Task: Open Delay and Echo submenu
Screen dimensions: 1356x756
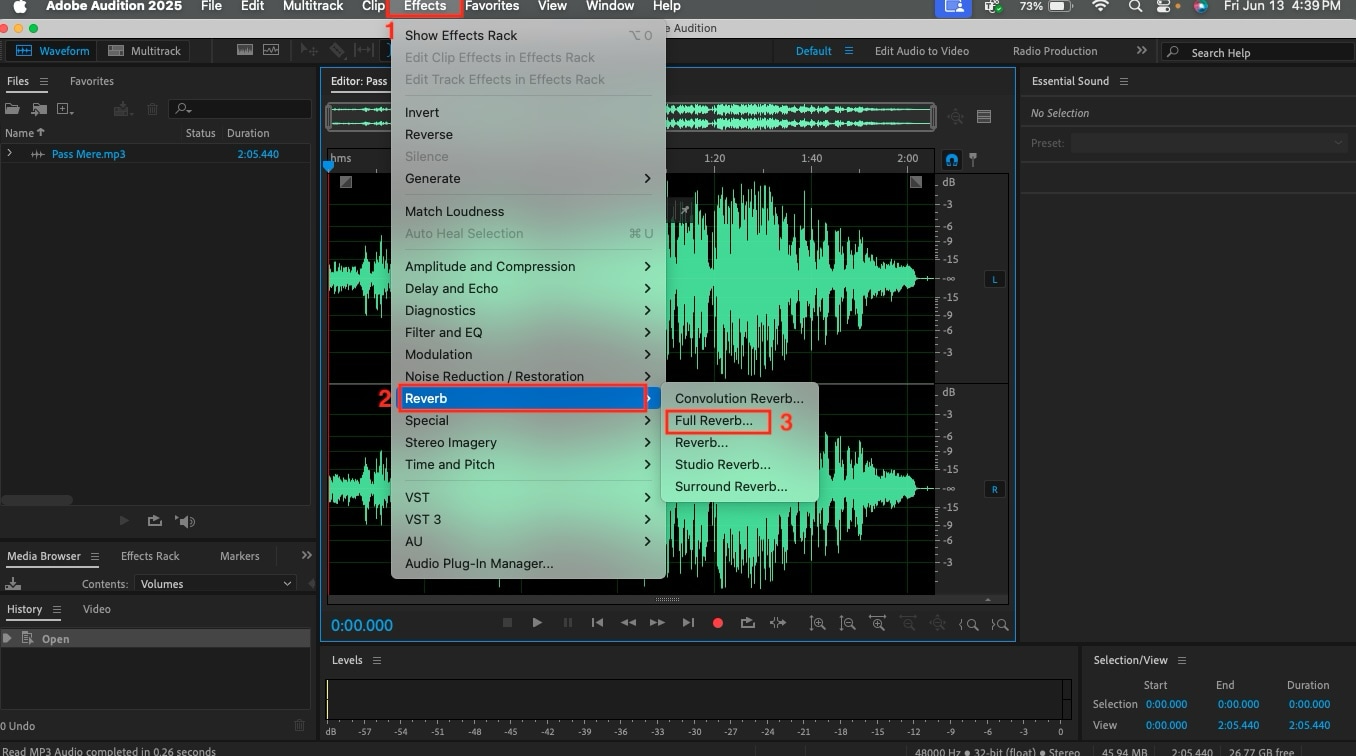Action: (x=528, y=288)
